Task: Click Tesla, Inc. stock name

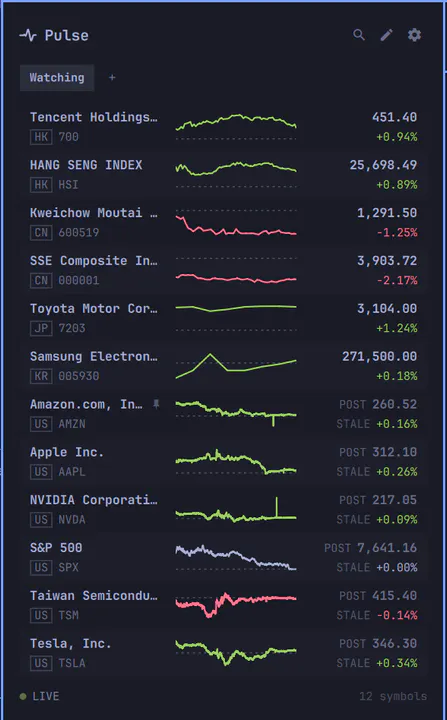Action: [70, 644]
